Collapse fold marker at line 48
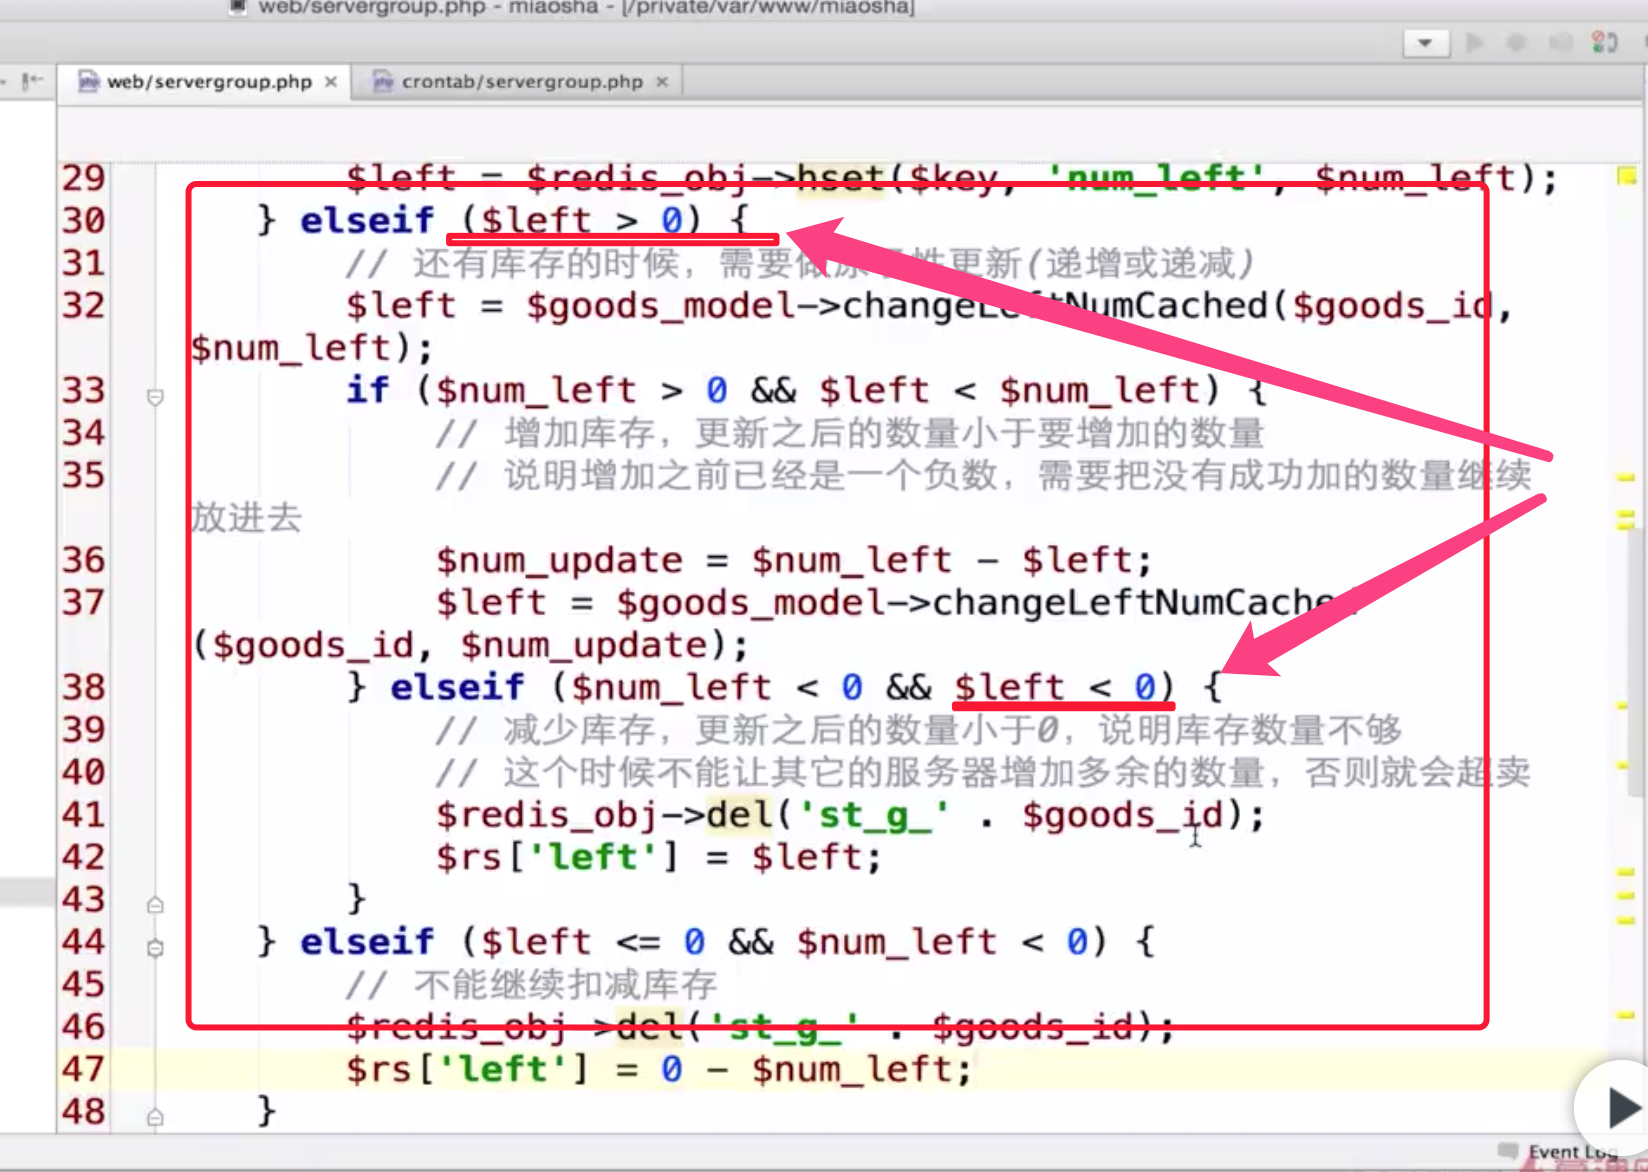This screenshot has height=1172, width=1648. click(155, 1117)
